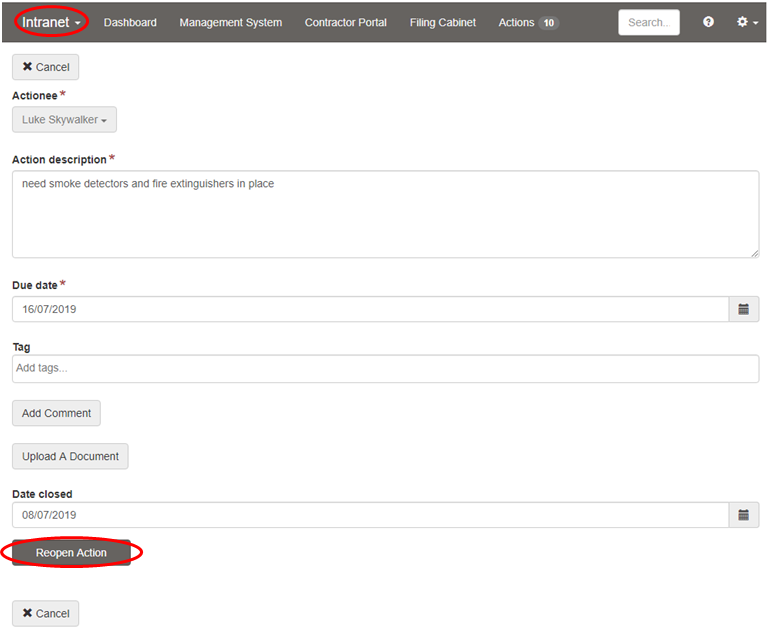Navigate to the Contractor Portal
The height and width of the screenshot is (632, 771).
click(x=345, y=23)
